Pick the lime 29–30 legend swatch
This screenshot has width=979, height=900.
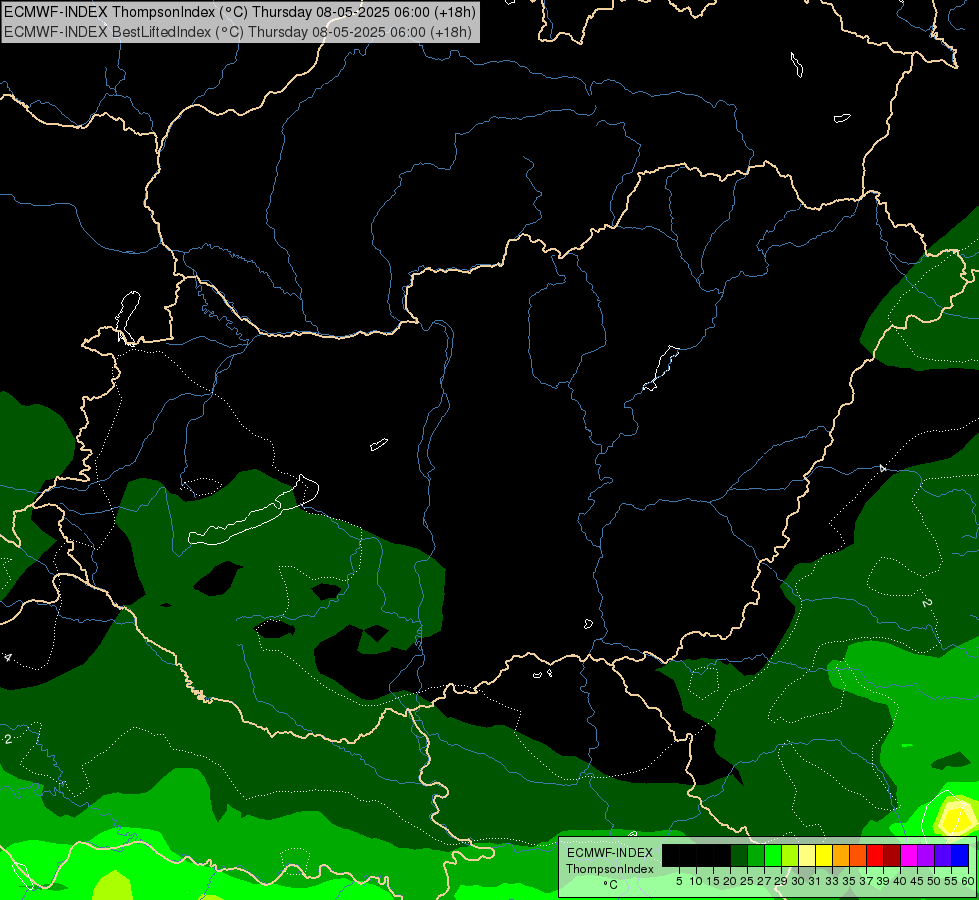point(790,856)
